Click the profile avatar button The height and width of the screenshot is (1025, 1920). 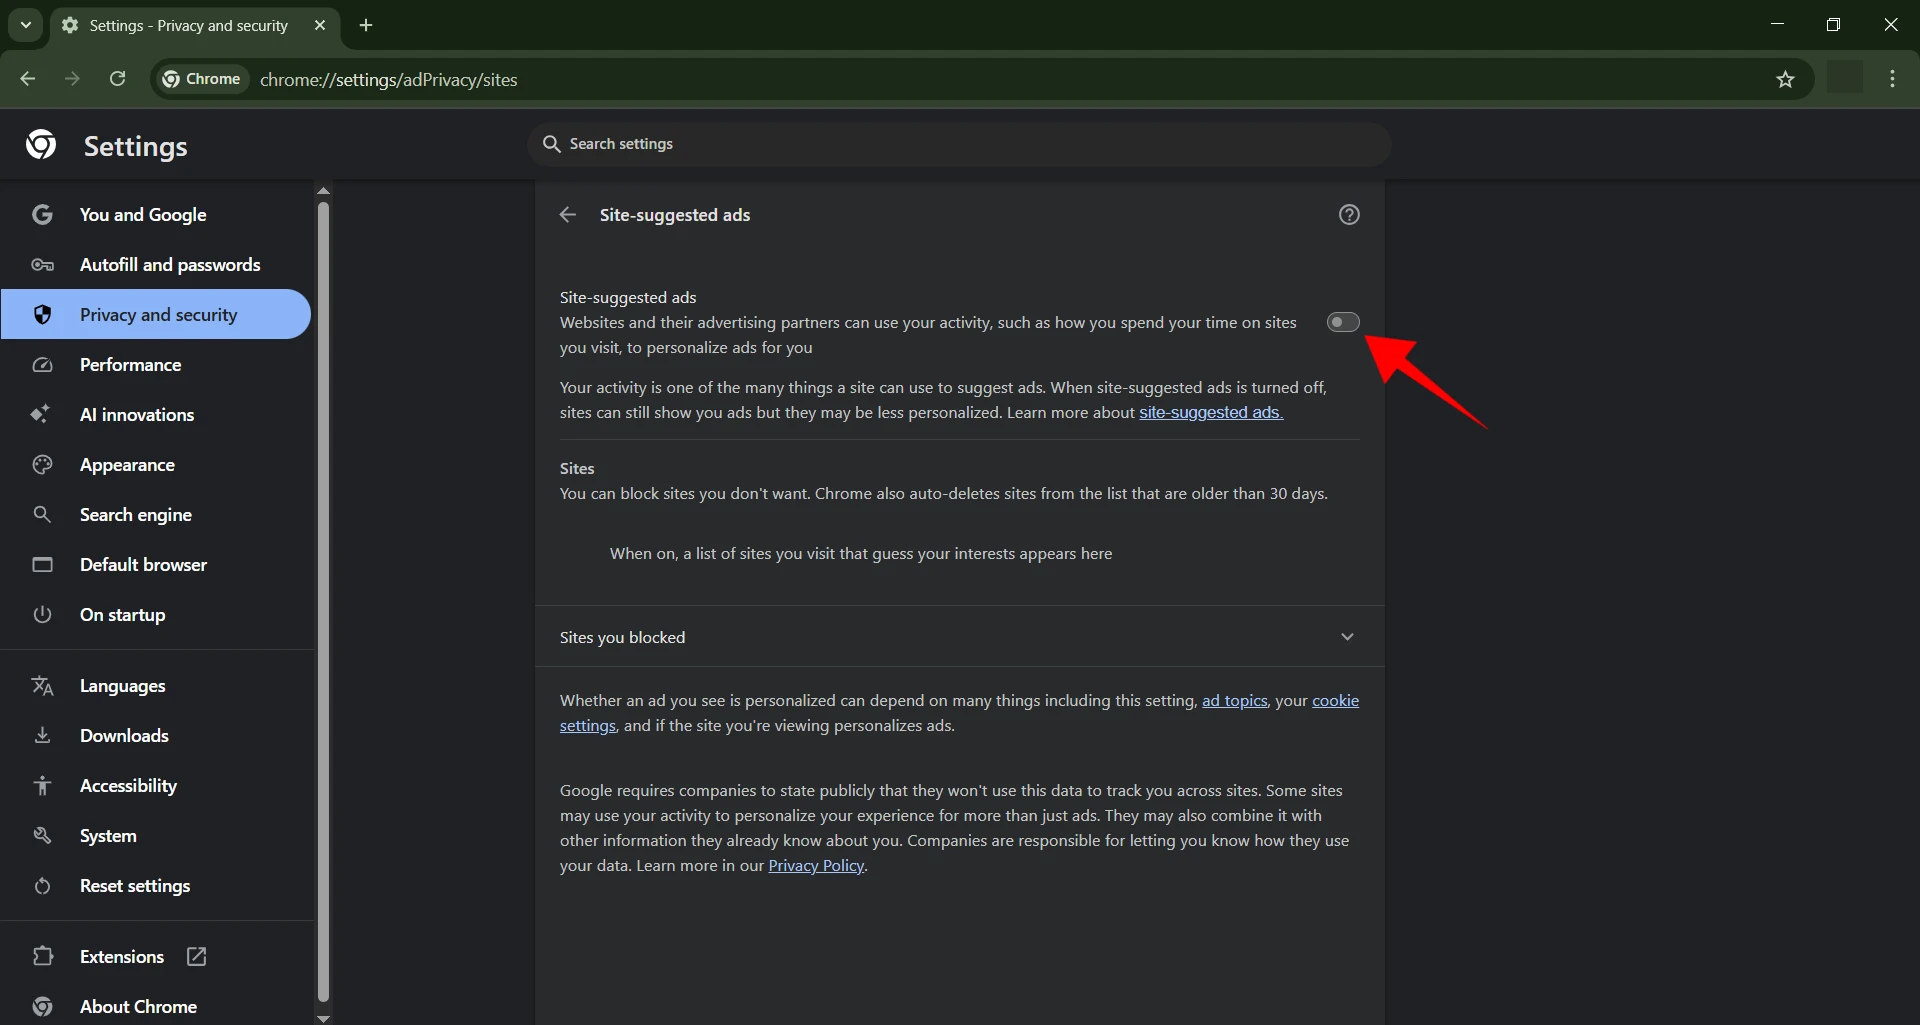1845,77
